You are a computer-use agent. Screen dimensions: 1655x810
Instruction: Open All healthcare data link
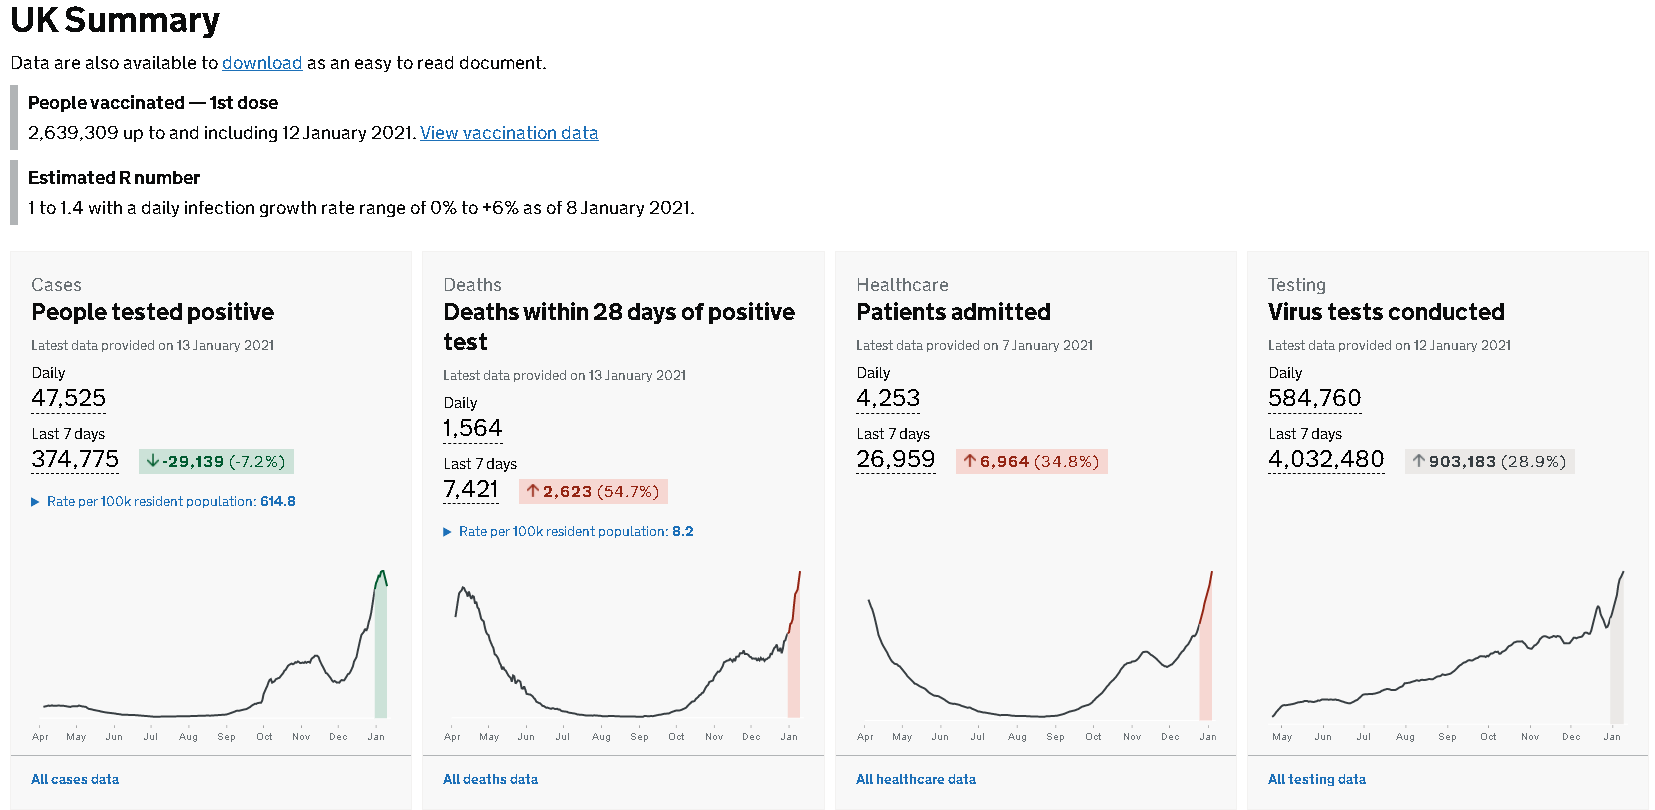[915, 779]
